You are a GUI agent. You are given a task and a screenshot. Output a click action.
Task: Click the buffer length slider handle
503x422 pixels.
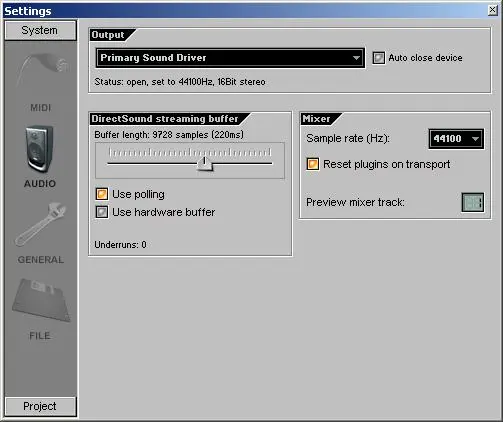click(204, 163)
